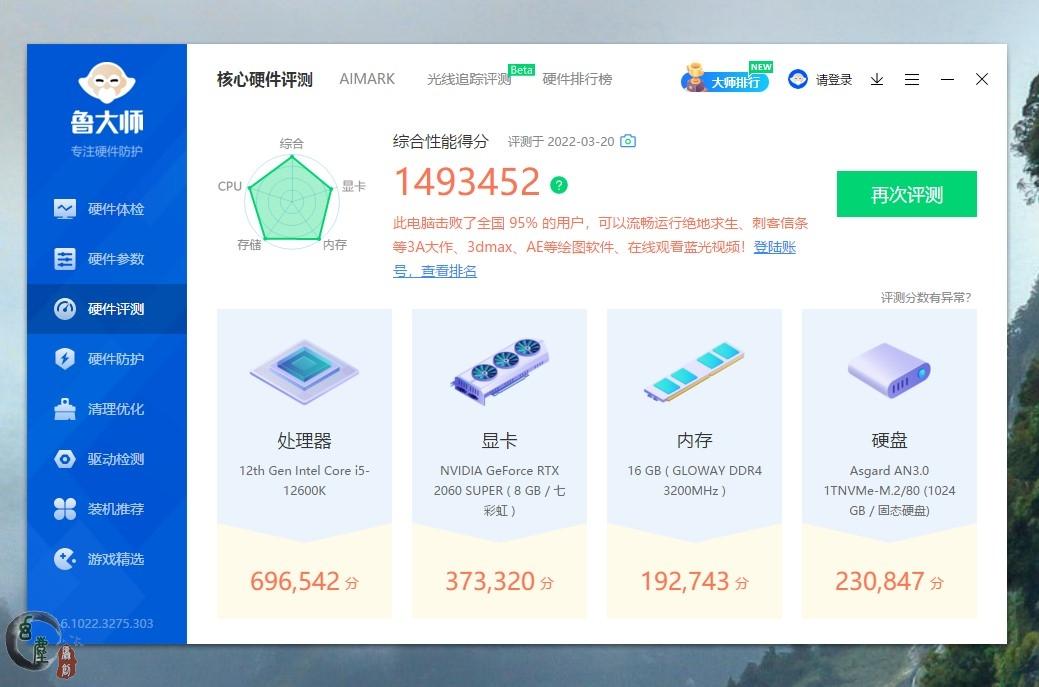The height and width of the screenshot is (687, 1039).
Task: Click the 综合性能得分 heading
Action: coord(441,141)
